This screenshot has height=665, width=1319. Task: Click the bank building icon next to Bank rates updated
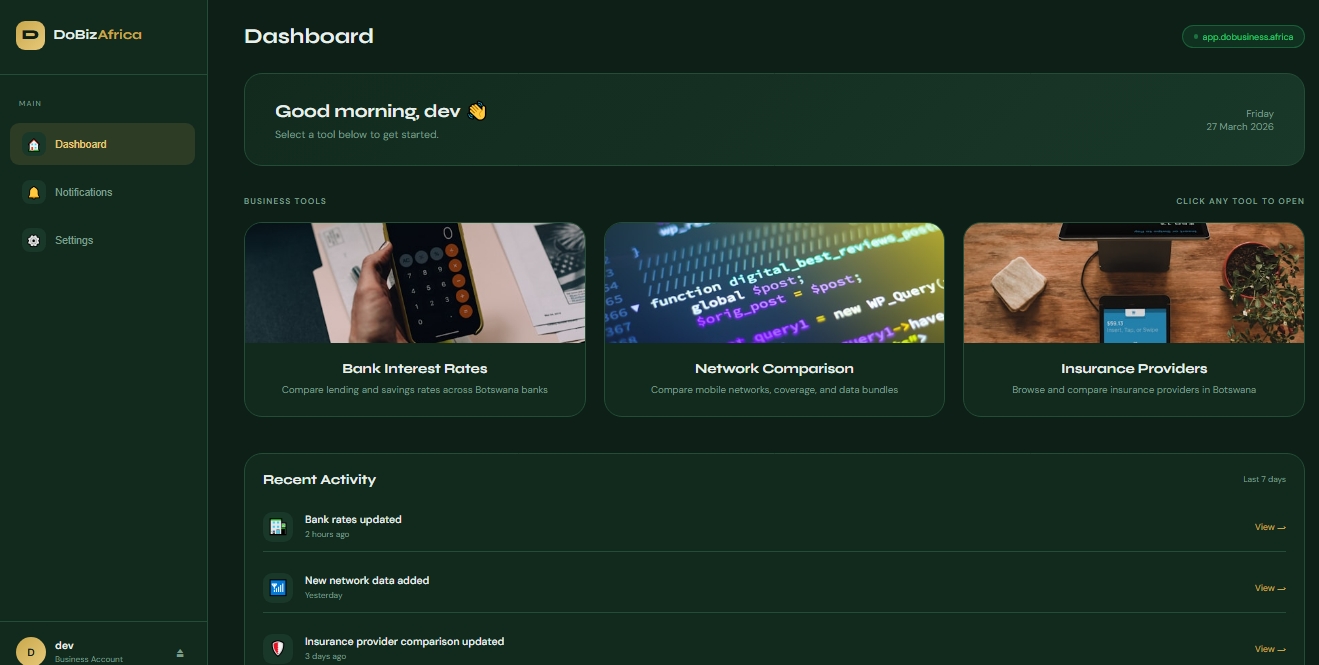[278, 526]
